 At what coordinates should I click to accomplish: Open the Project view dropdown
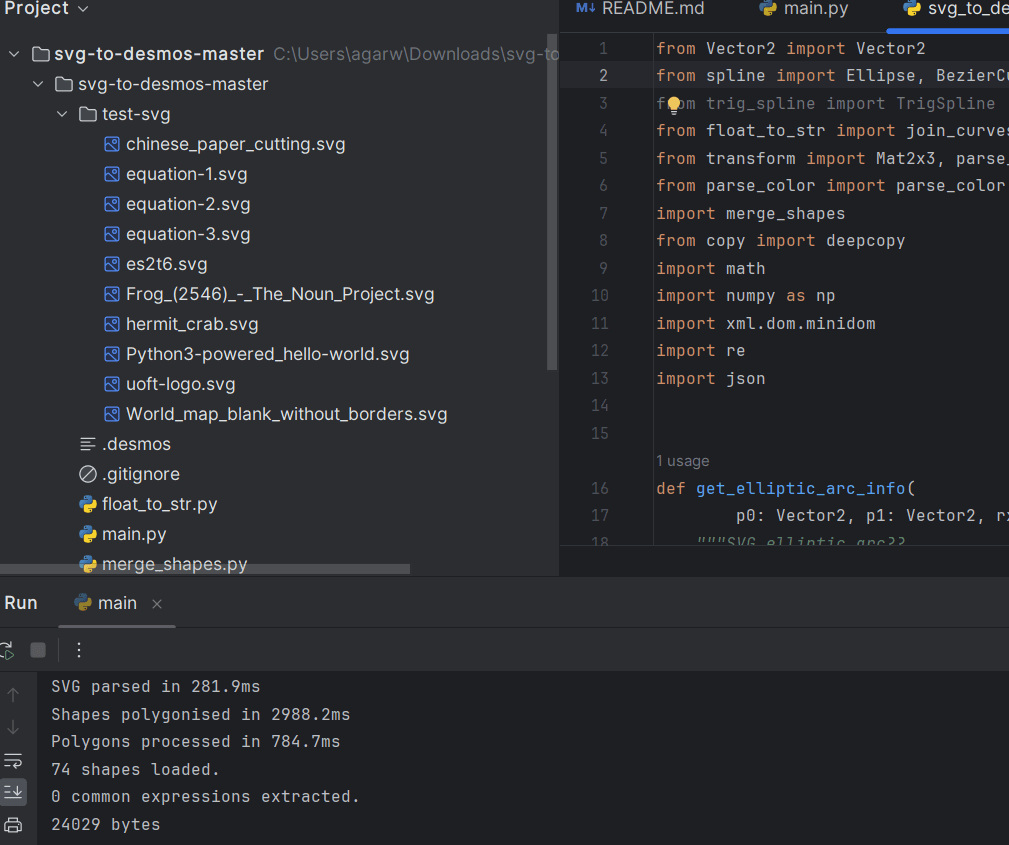pyautogui.click(x=82, y=9)
